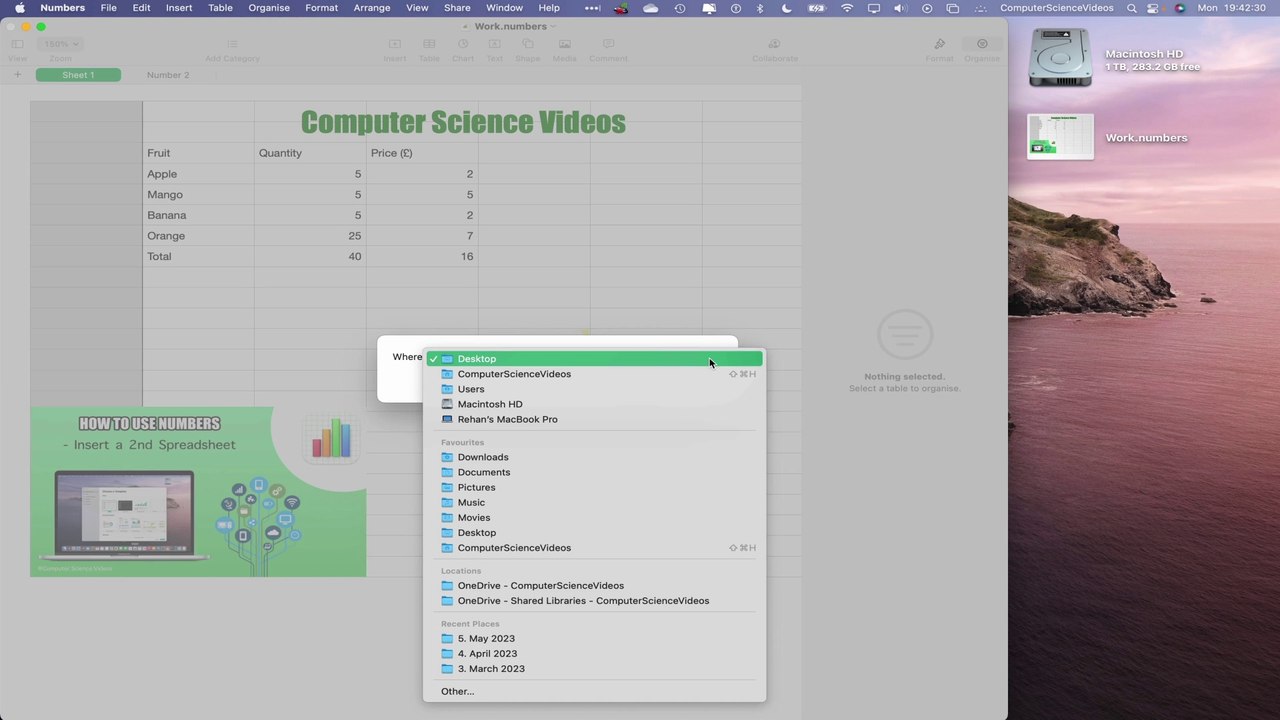Image resolution: width=1280 pixels, height=720 pixels.
Task: Click the Total row label cell
Action: click(x=198, y=256)
